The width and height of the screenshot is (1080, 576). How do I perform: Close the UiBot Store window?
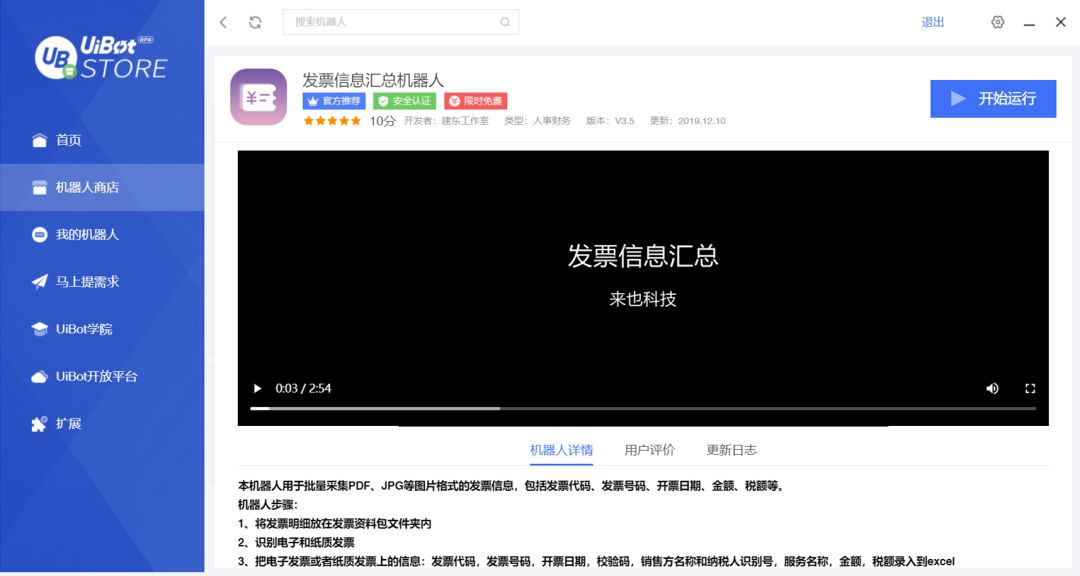click(1061, 22)
